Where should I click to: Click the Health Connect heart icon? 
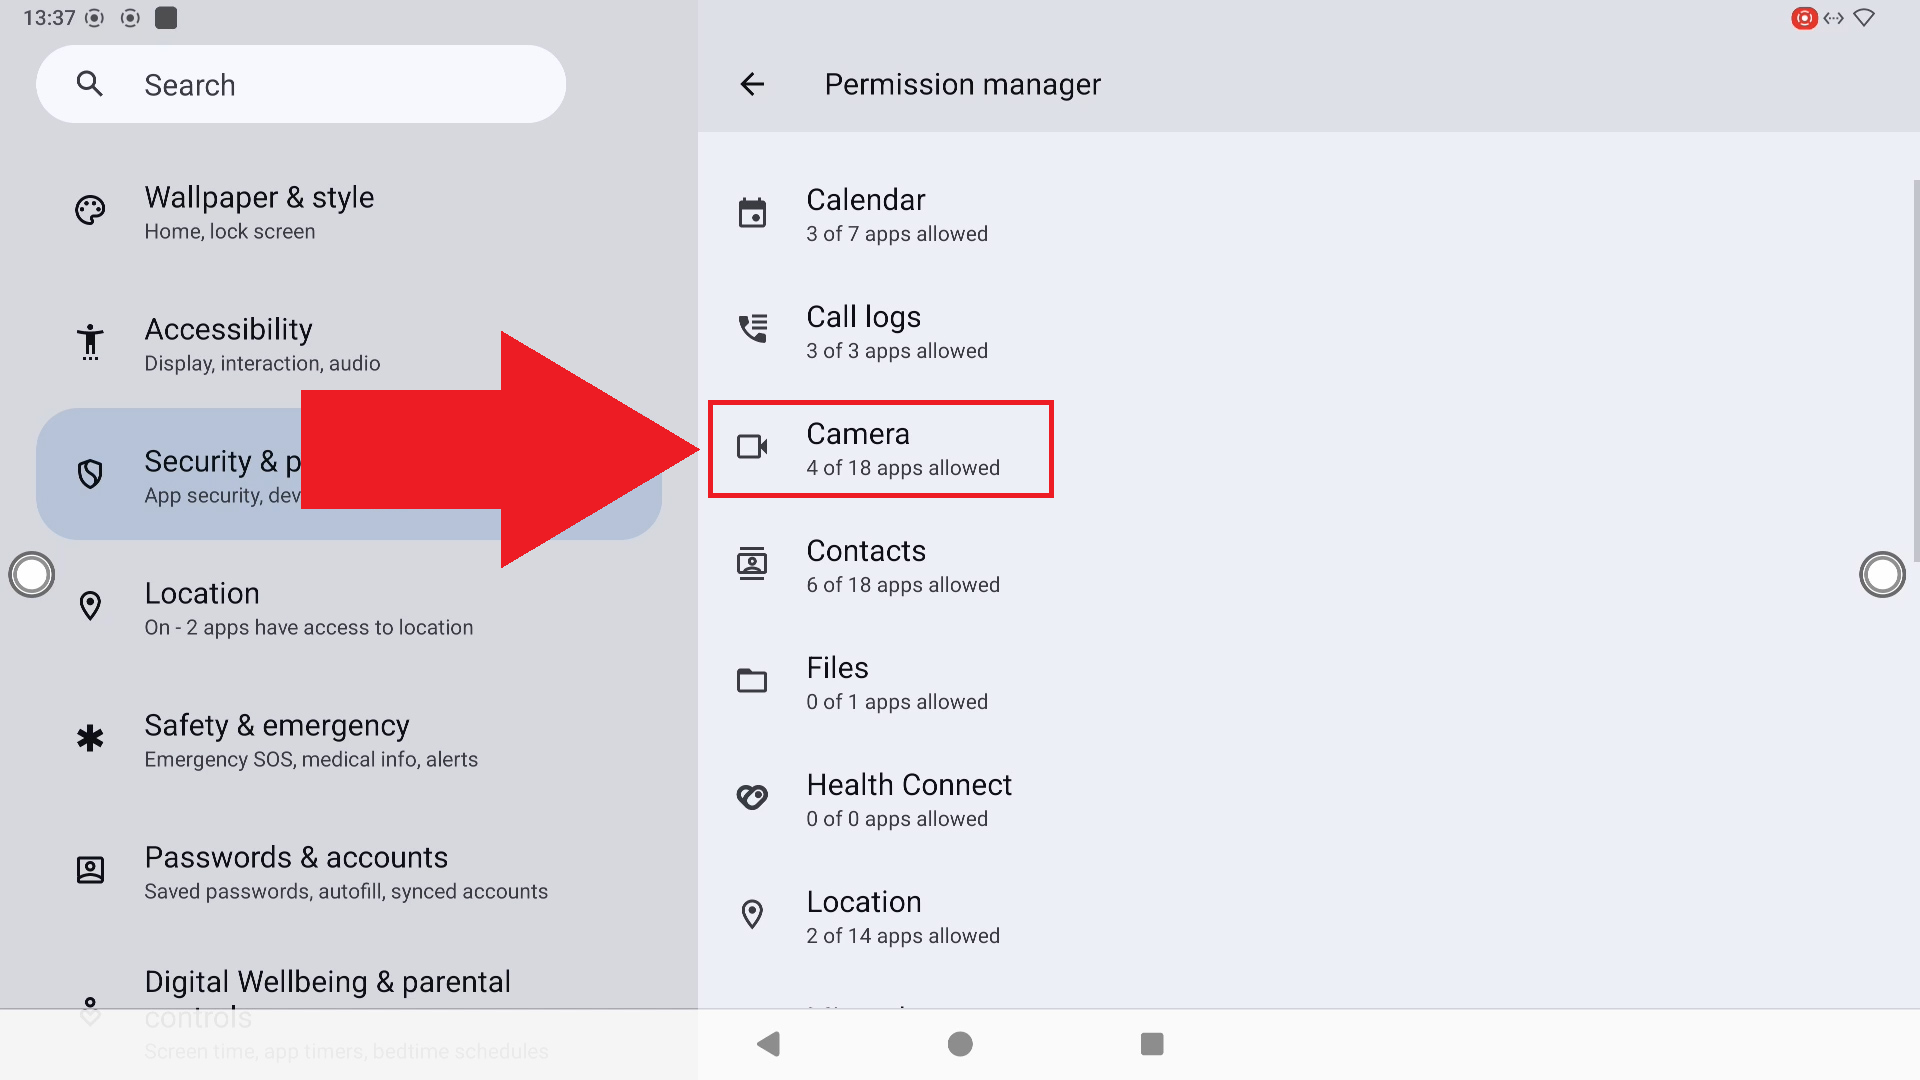tap(752, 797)
